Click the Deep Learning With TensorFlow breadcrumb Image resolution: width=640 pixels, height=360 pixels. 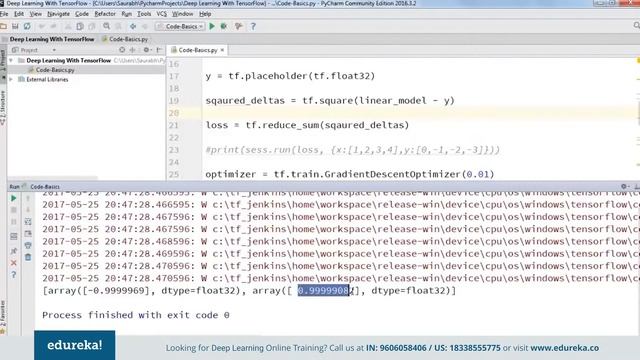[x=52, y=39]
